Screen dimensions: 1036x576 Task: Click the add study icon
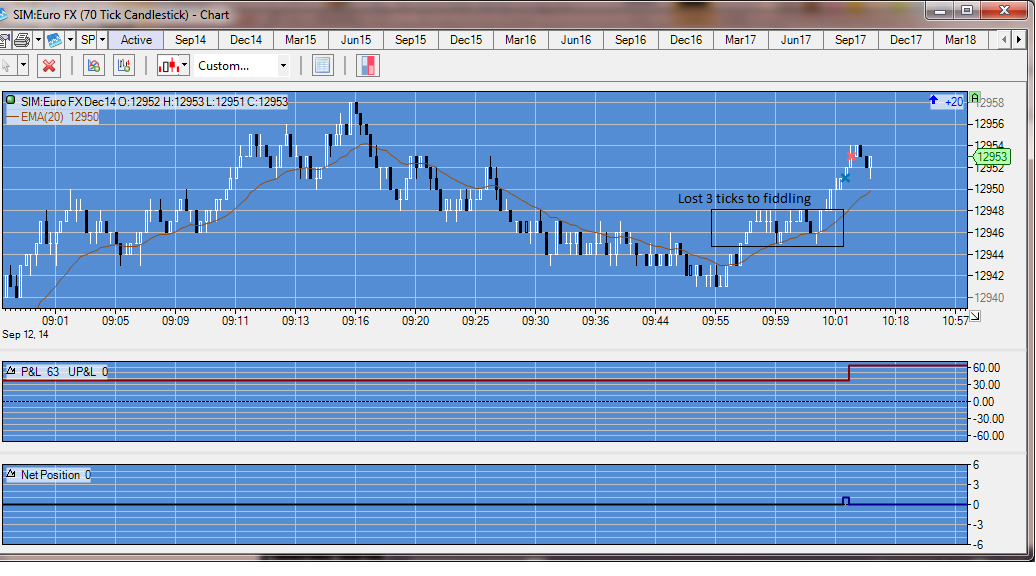pos(94,65)
